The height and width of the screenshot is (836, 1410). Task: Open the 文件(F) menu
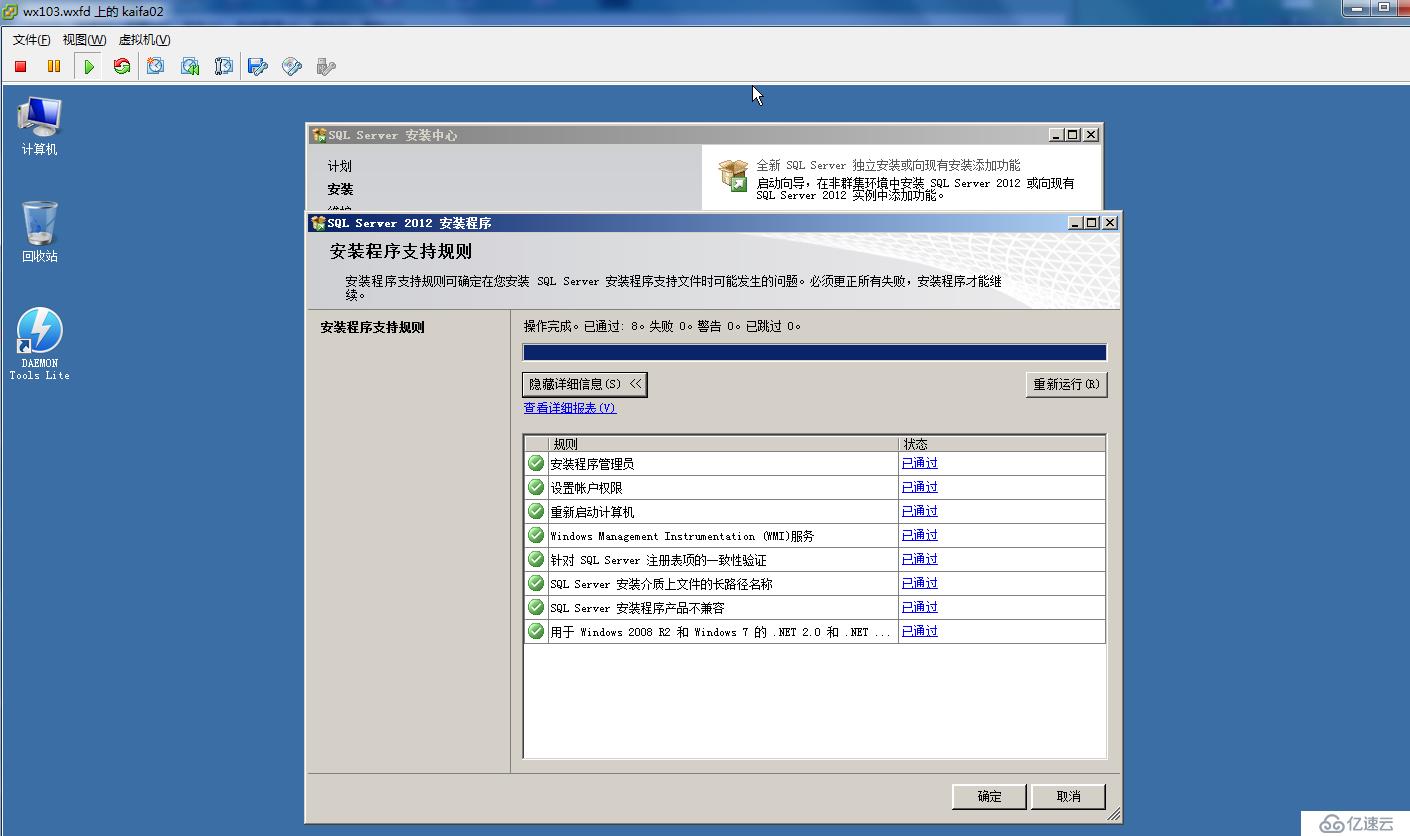(x=31, y=40)
